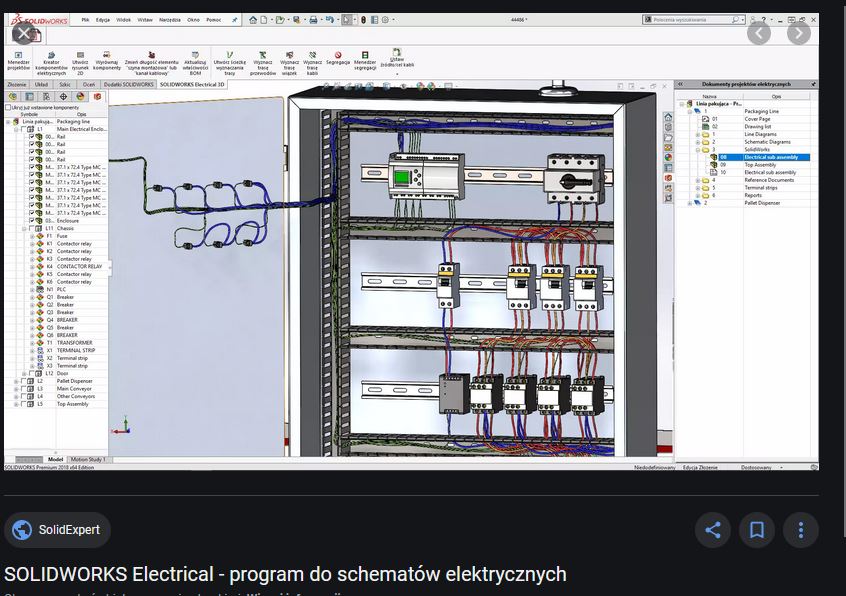Click Ustaw źródło/cel kabli tool
Image resolution: width=846 pixels, height=596 pixels.
pyautogui.click(x=397, y=58)
